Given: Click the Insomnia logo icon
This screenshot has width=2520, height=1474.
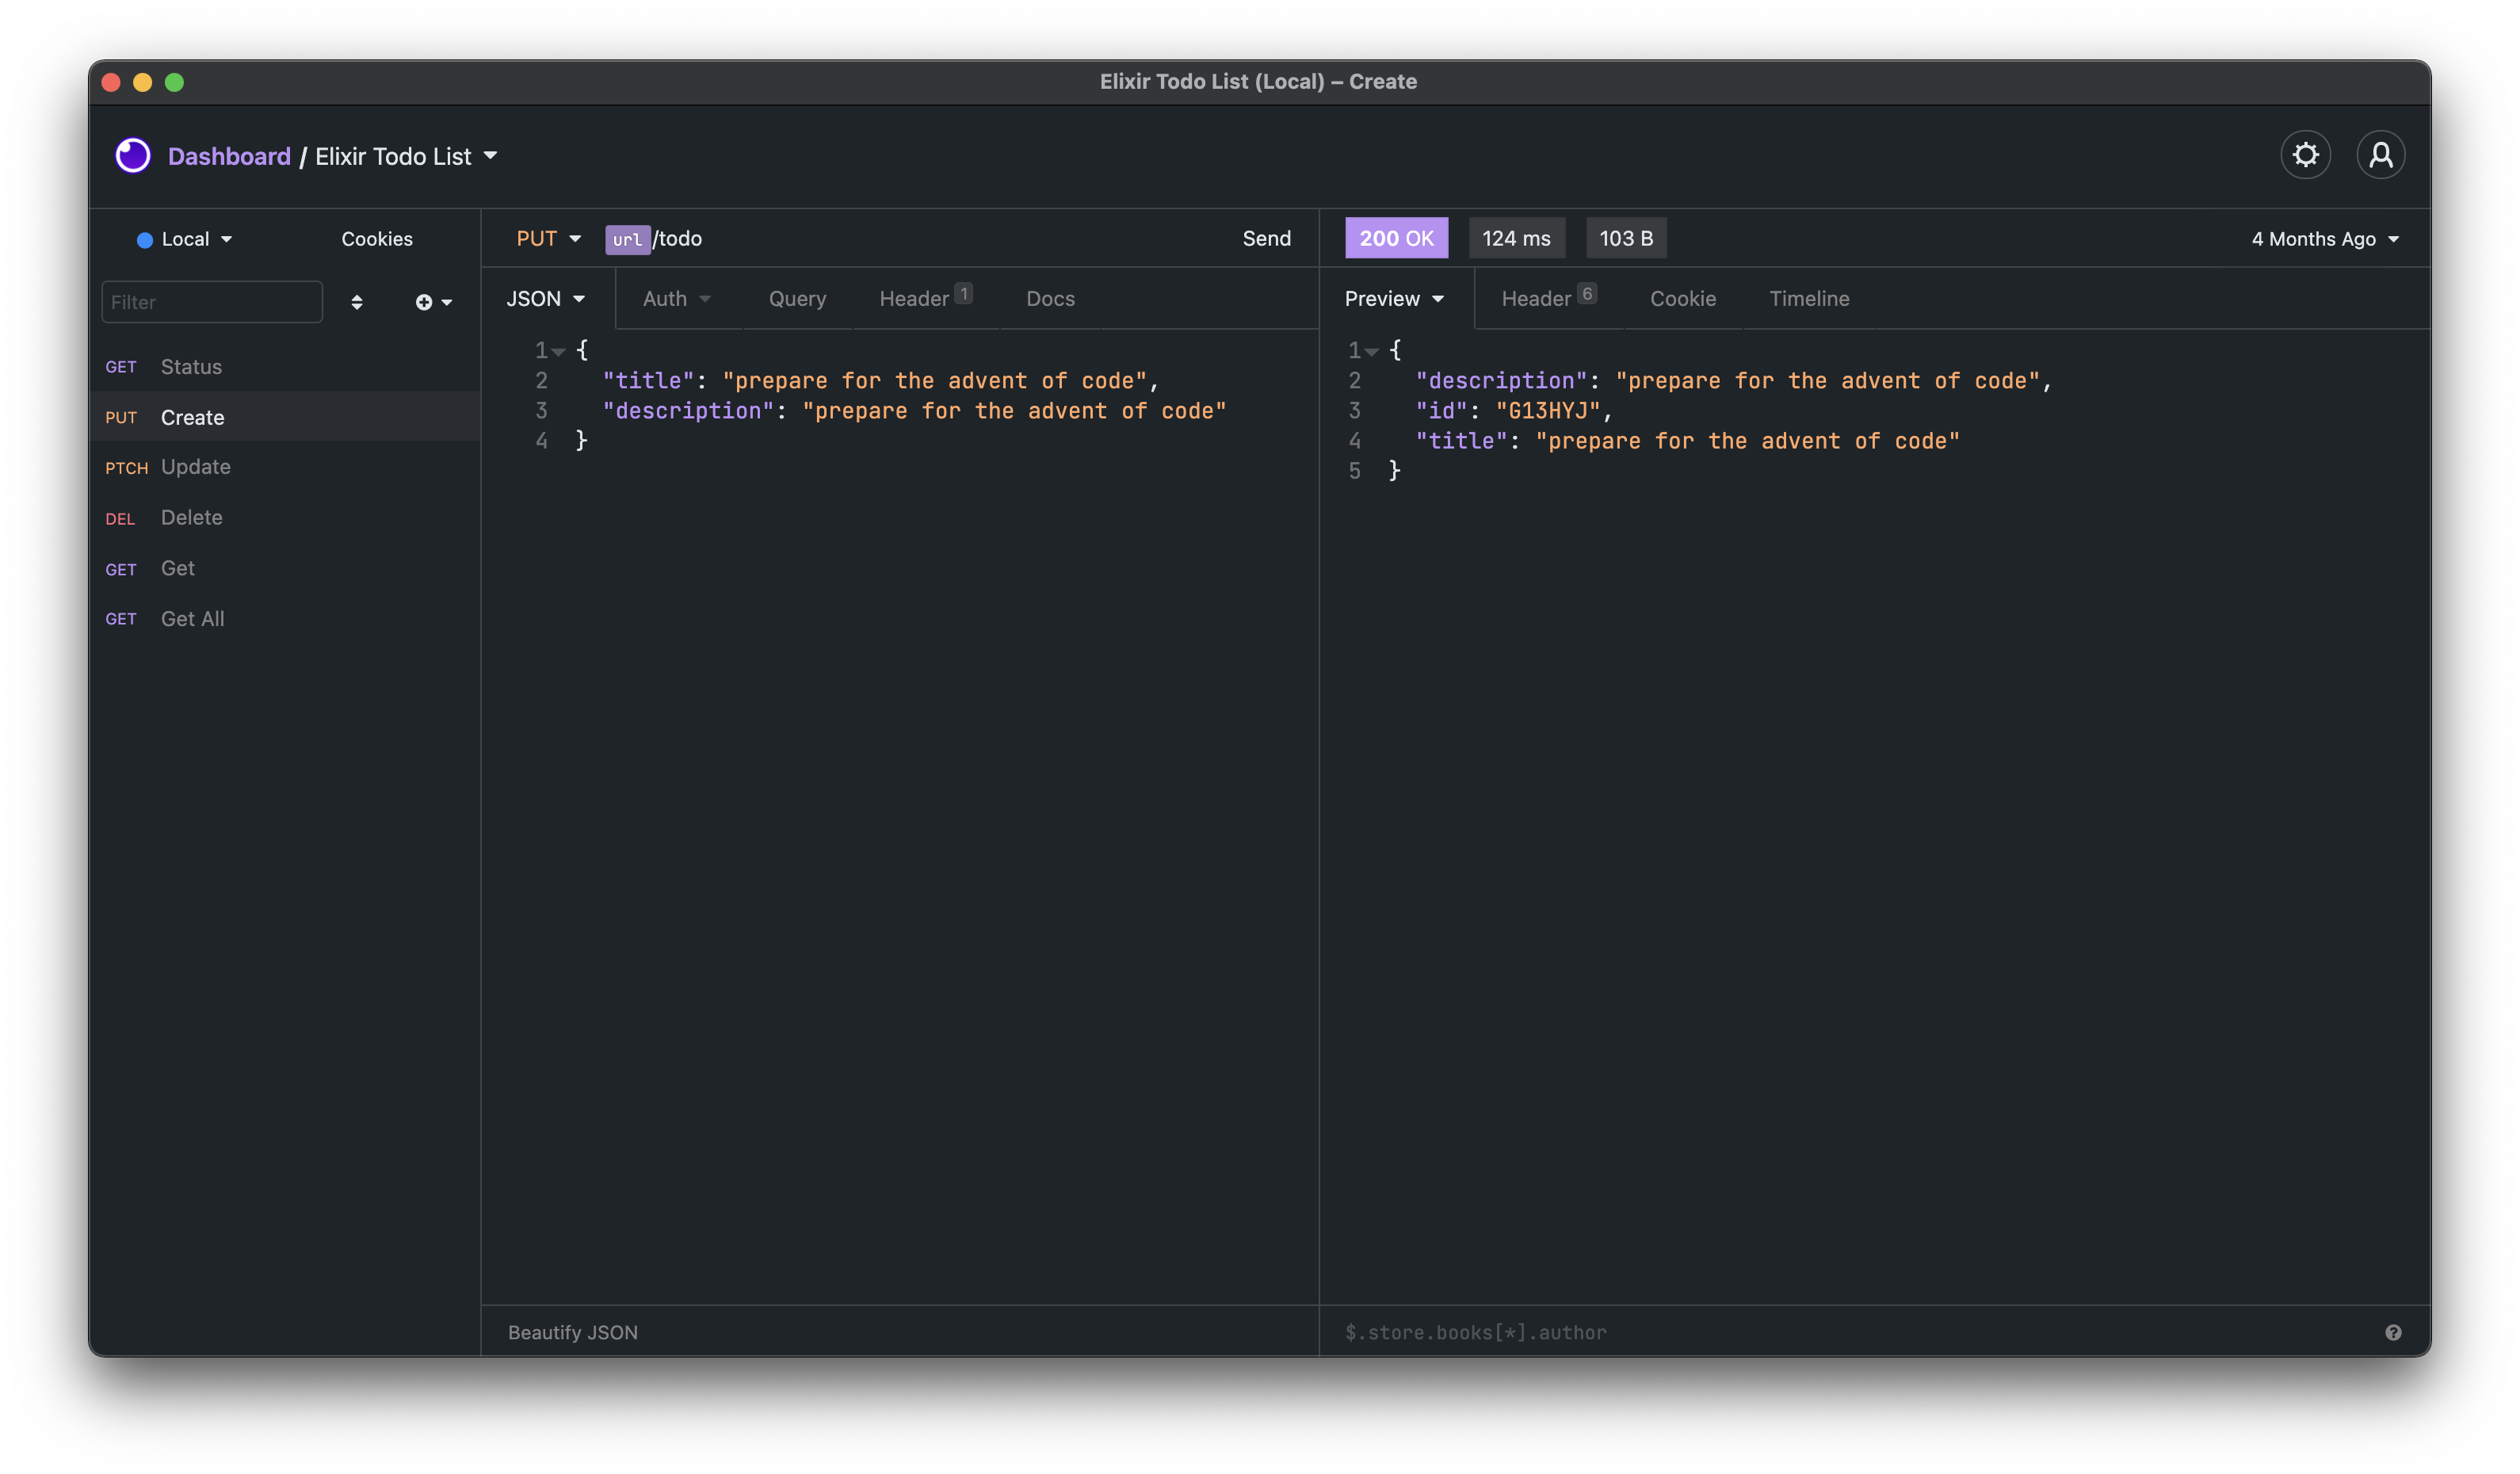Looking at the screenshot, I should point(133,156).
